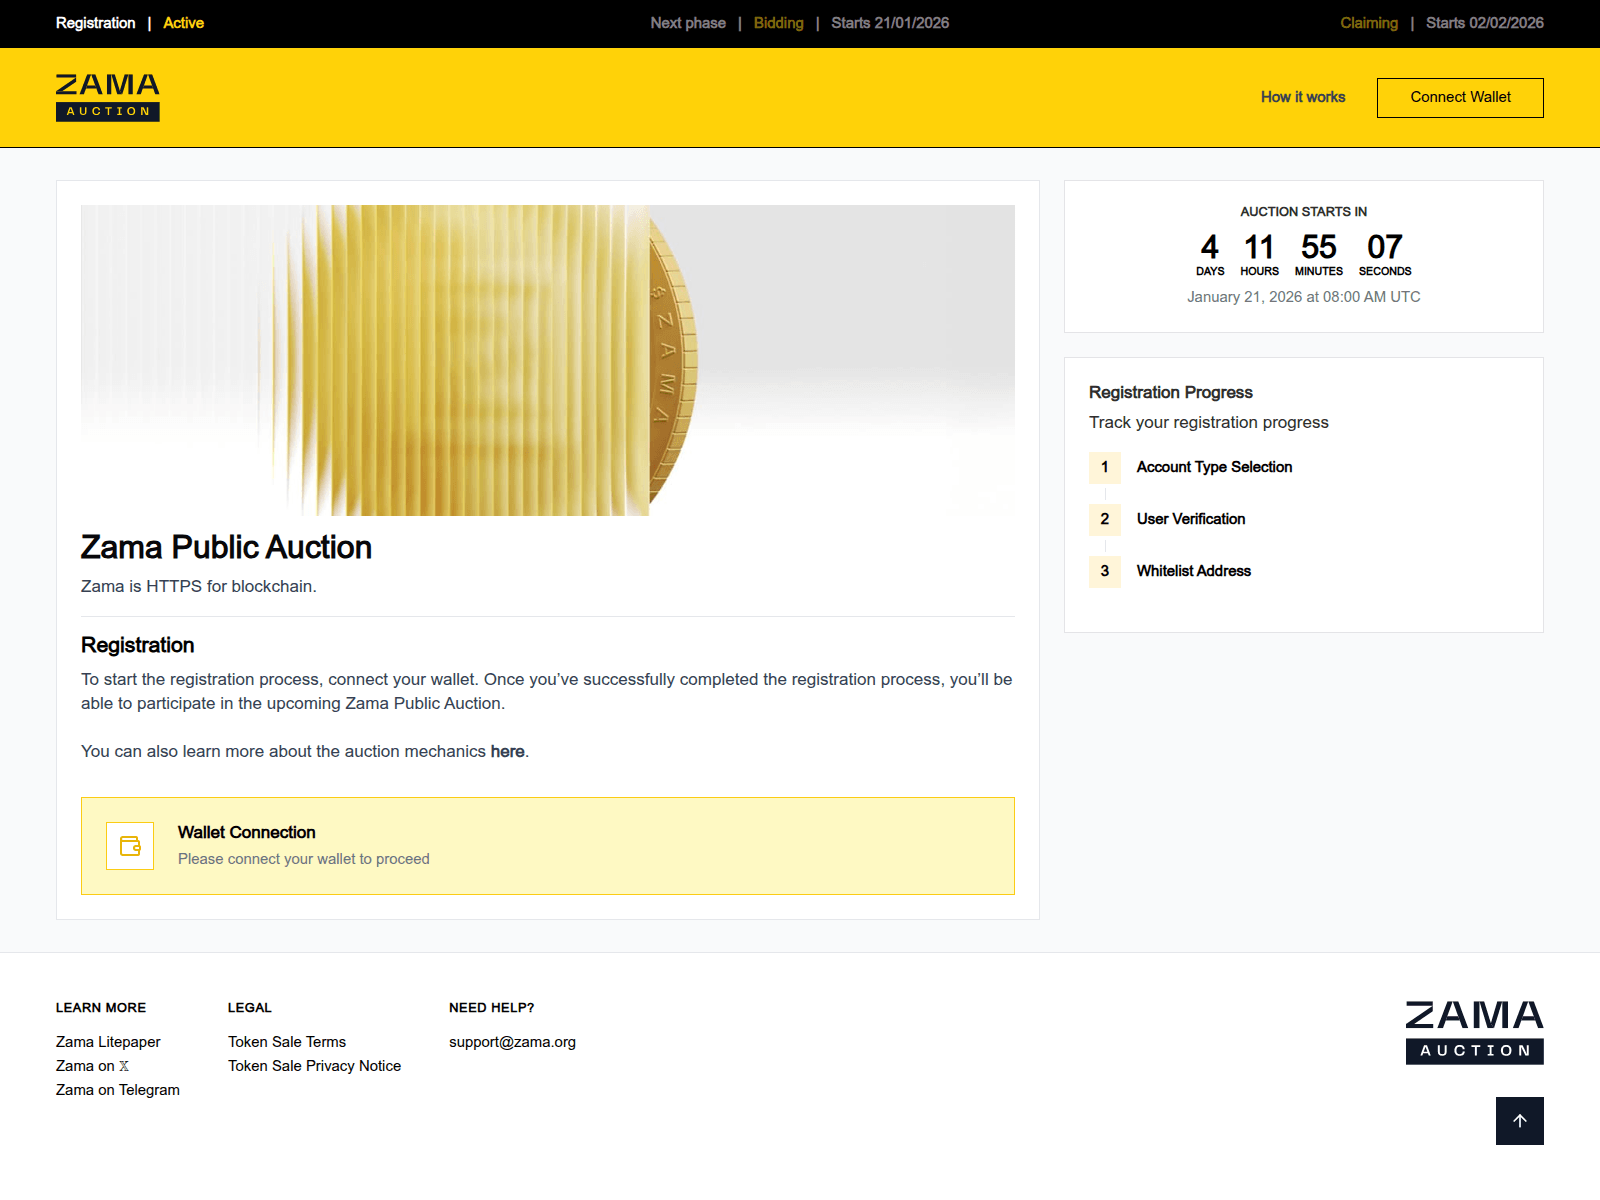The image size is (1600, 1200).
Task: Click the 'LEGAL' footer heading
Action: 250,1008
